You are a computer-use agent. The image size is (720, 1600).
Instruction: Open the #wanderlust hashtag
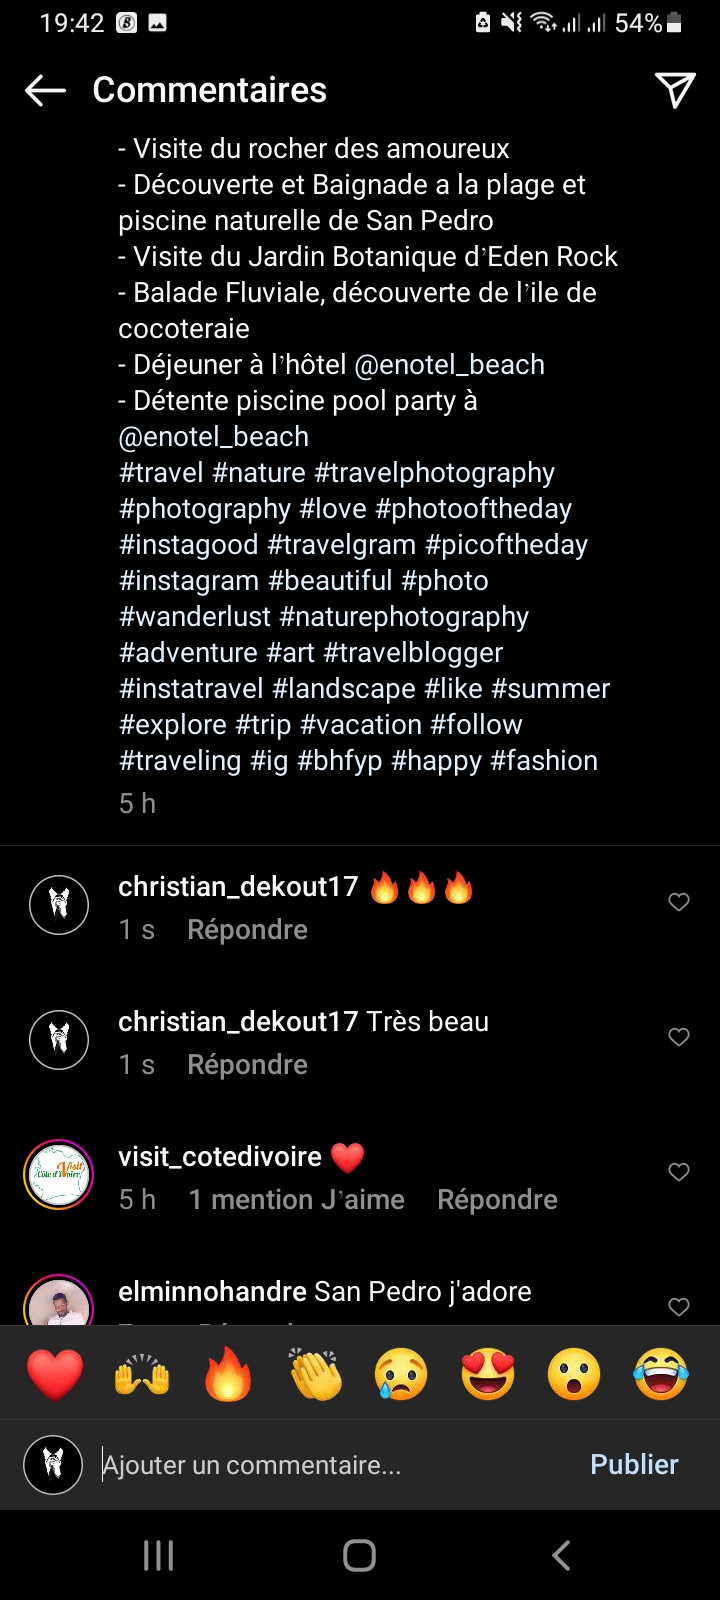tap(195, 617)
